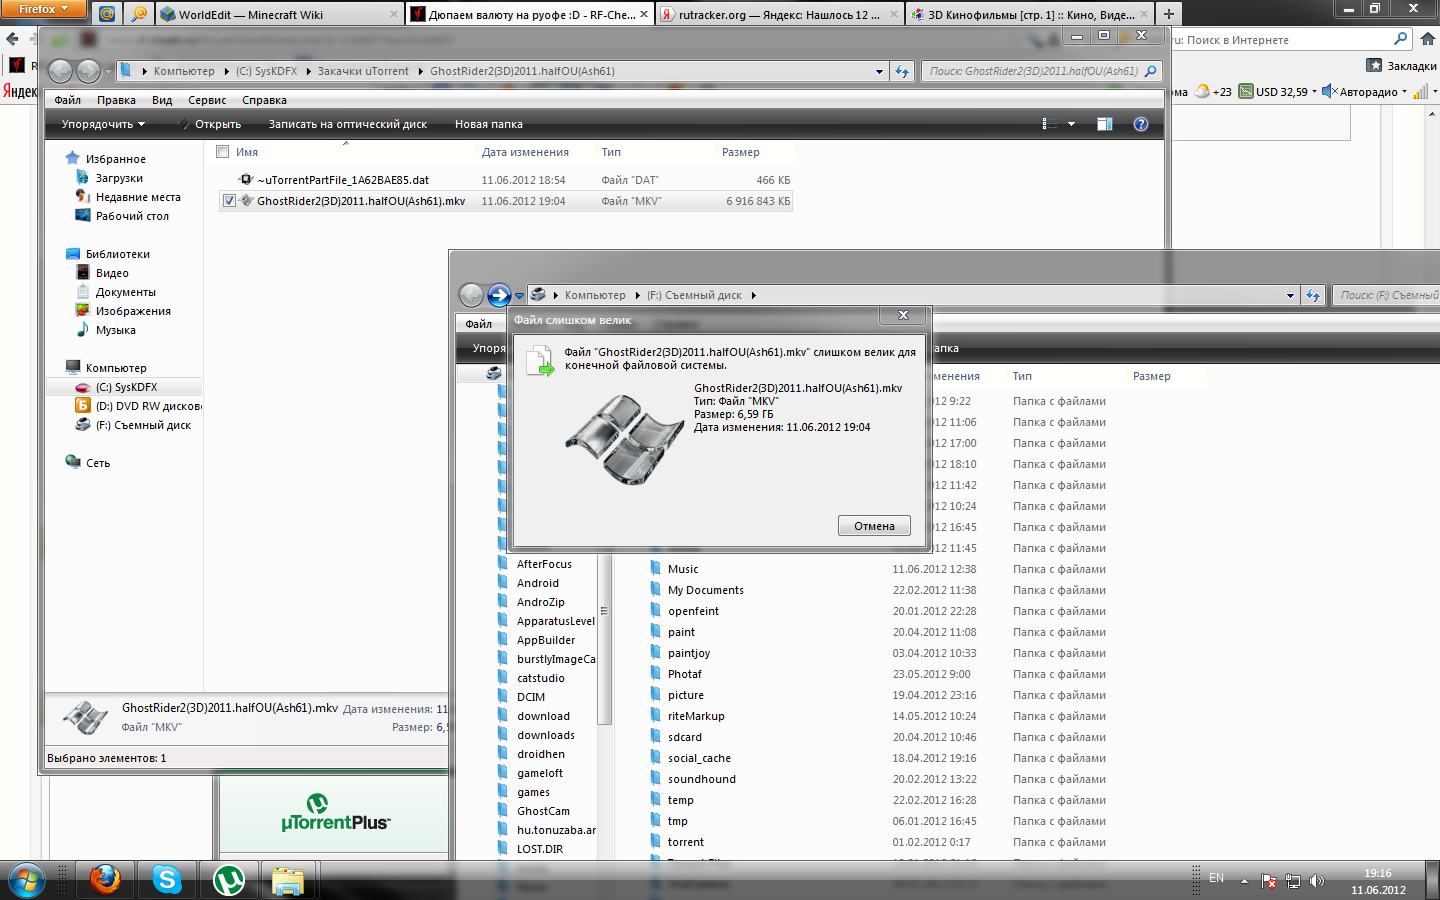Open Skype from the taskbar
The height and width of the screenshot is (900, 1440).
tap(167, 880)
